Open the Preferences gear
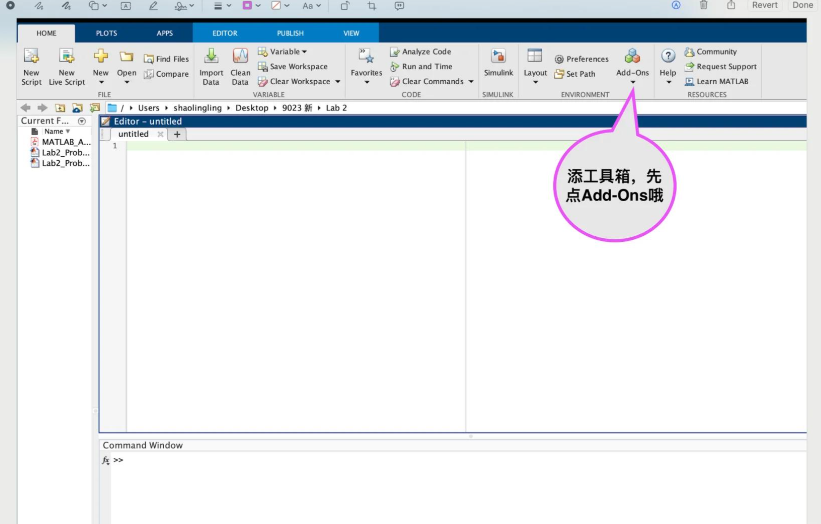821x524 pixels. [x=559, y=59]
